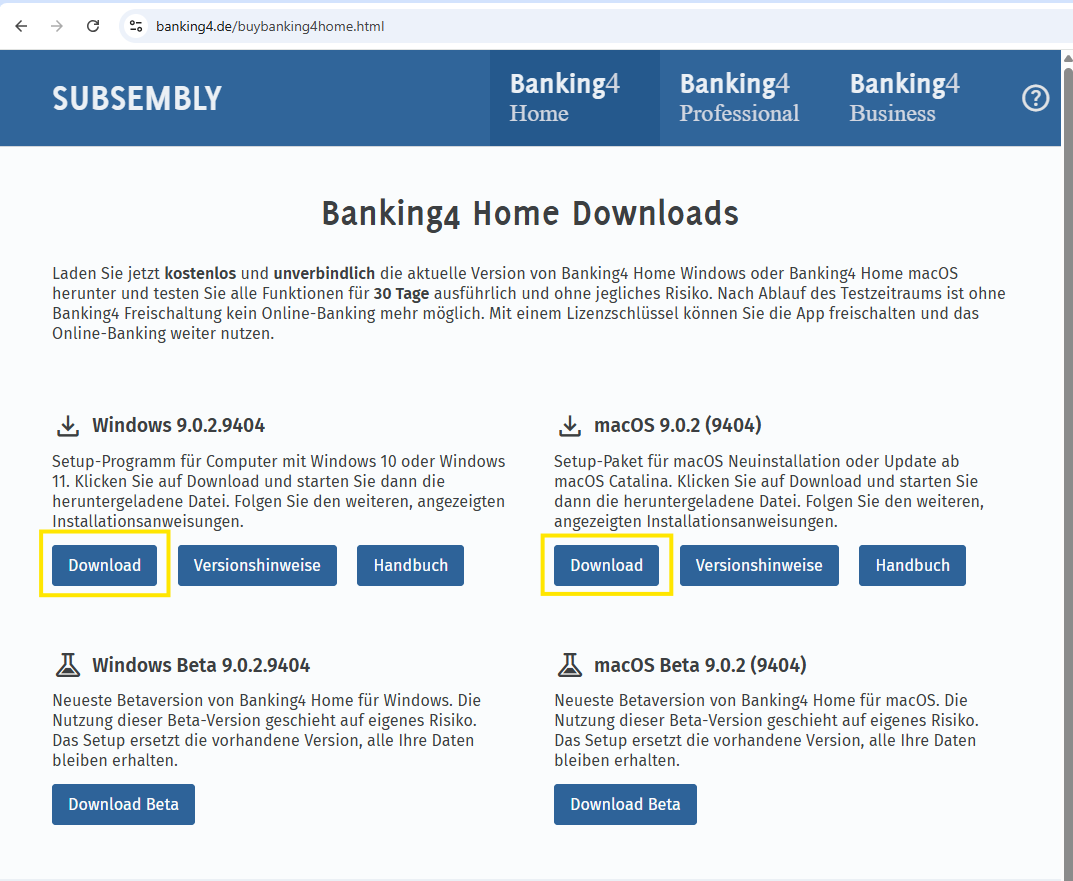This screenshot has width=1073, height=881.
Task: Download the Windows 9.0.2.9404 setup
Action: coord(105,565)
